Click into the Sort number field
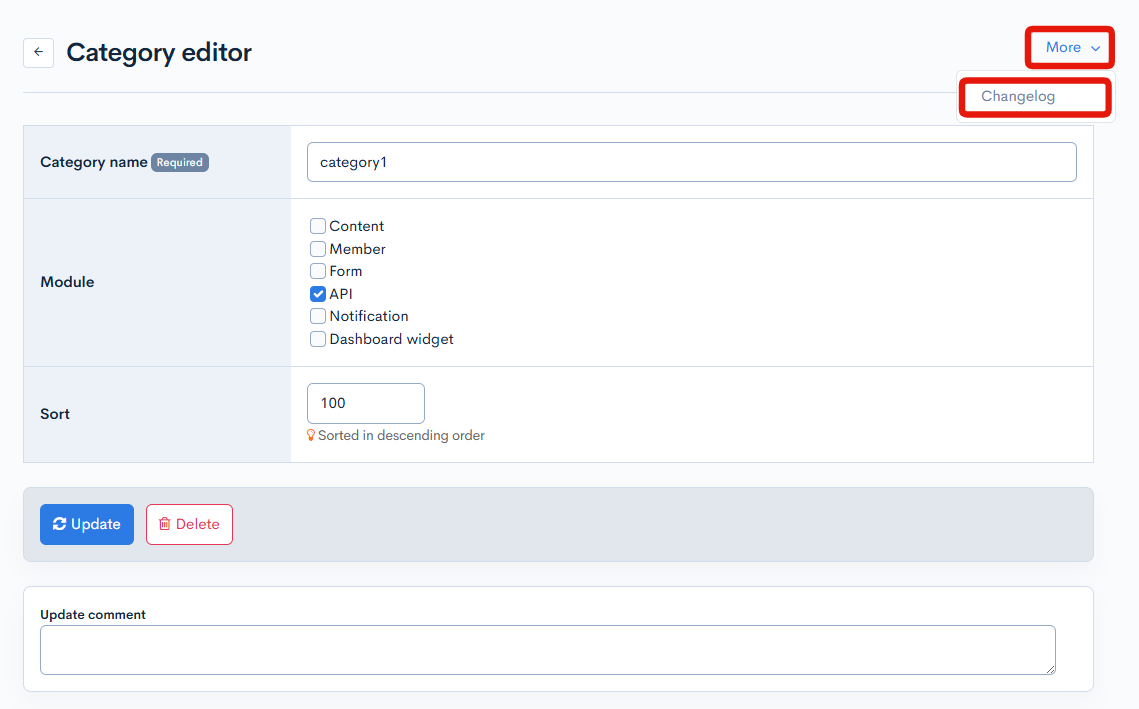The height and width of the screenshot is (709, 1139). [x=365, y=403]
